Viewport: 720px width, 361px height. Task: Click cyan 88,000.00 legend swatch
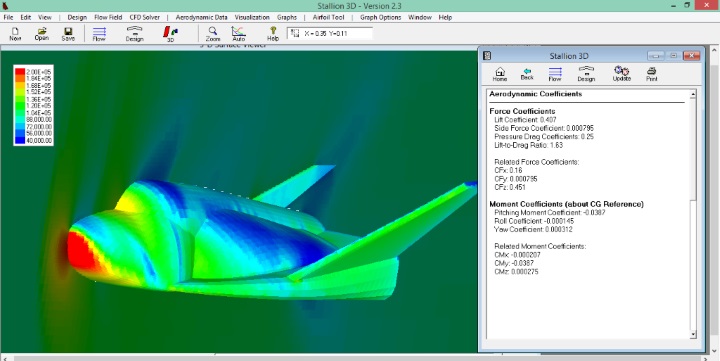point(20,120)
